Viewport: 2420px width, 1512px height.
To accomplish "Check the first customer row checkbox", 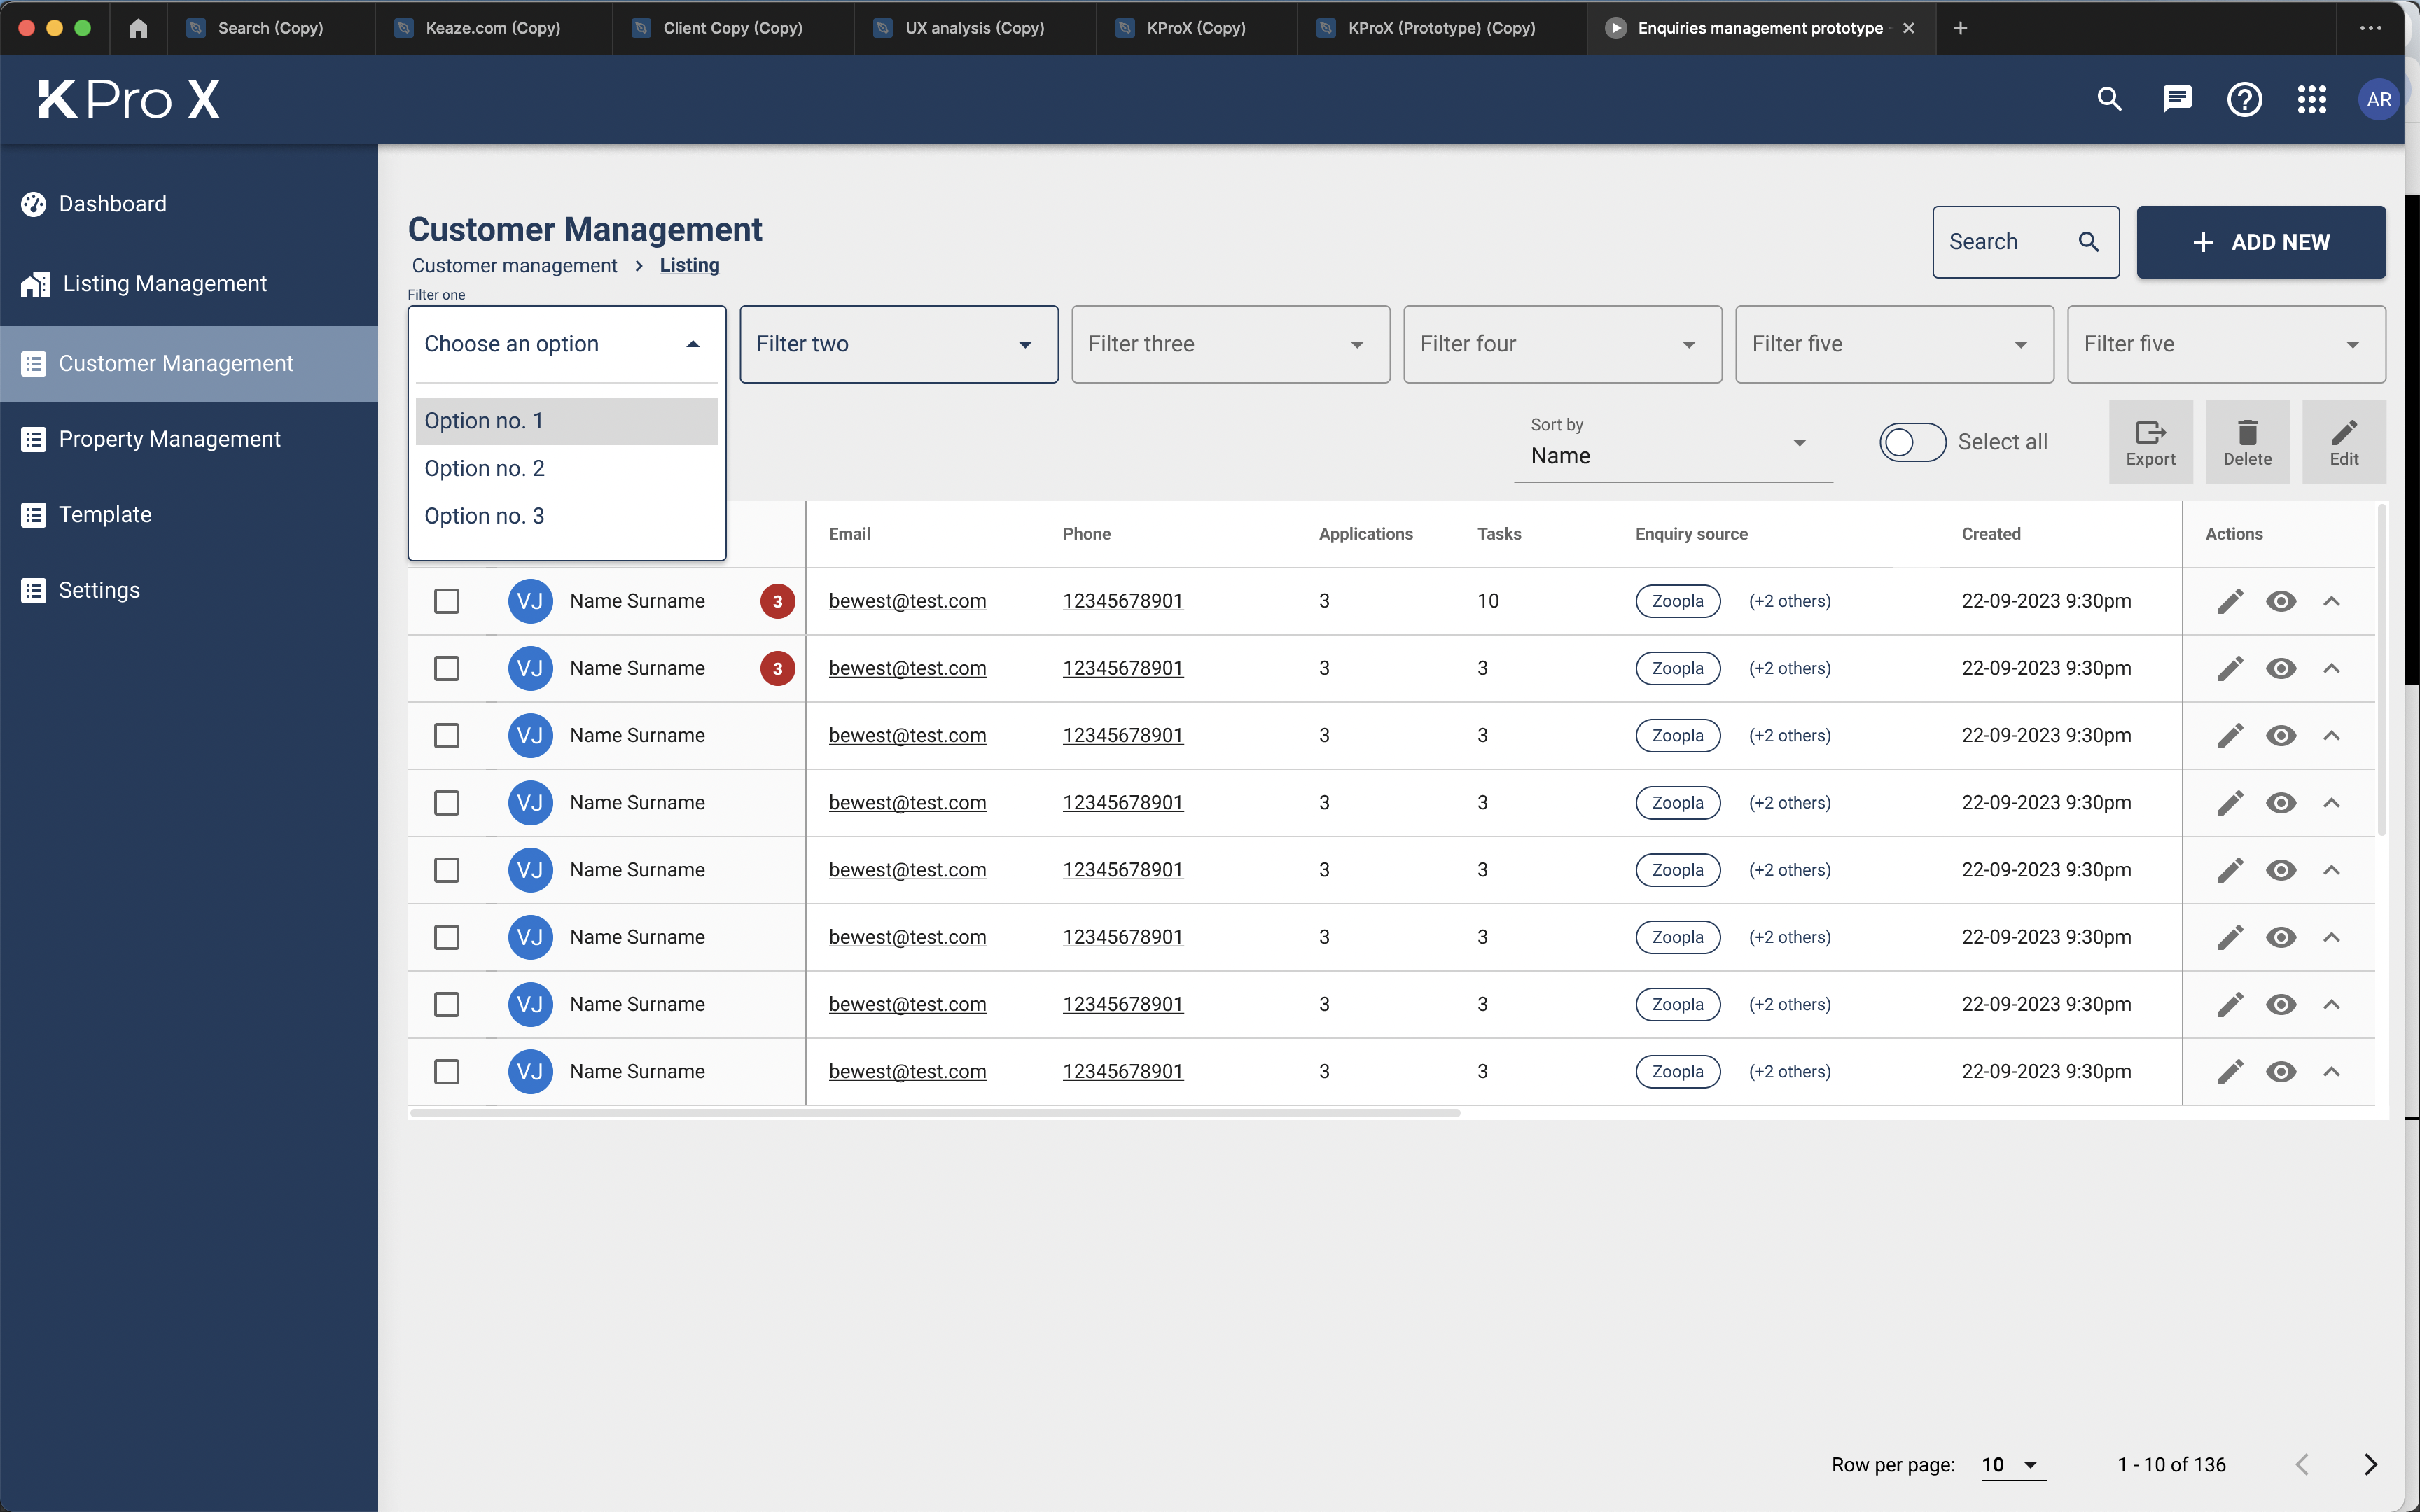I will [x=447, y=601].
